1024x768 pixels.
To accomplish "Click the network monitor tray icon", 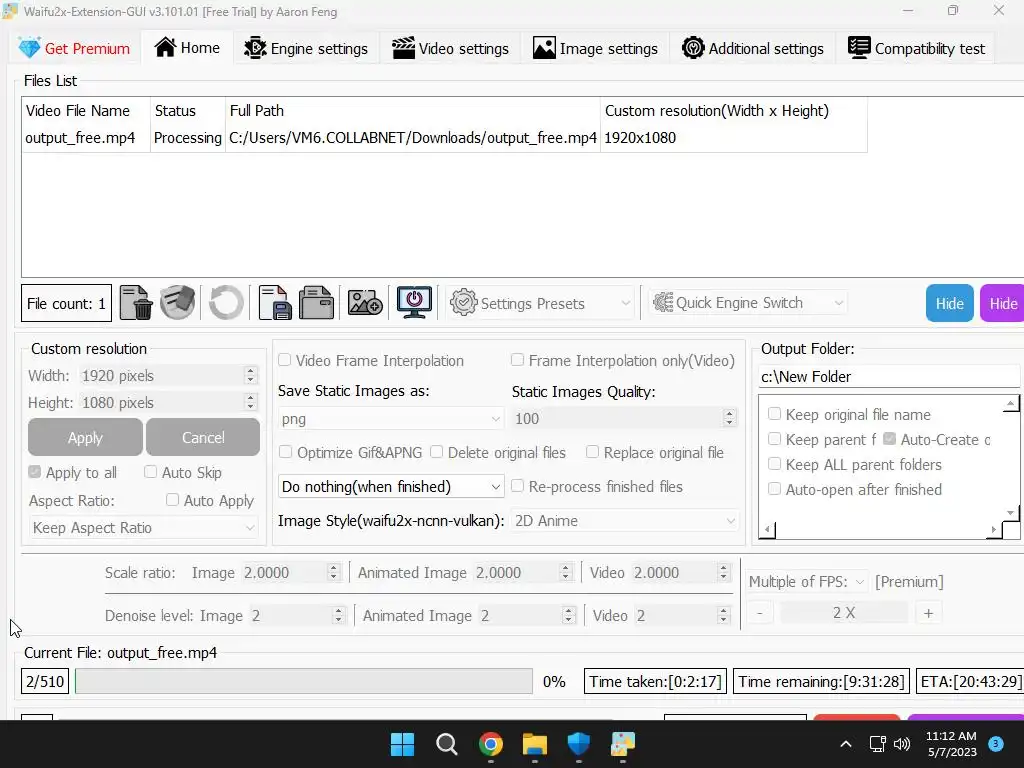I will [878, 744].
